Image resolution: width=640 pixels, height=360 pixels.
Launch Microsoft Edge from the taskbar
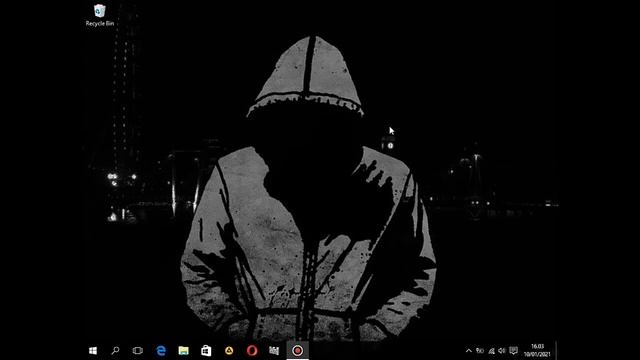pos(161,351)
